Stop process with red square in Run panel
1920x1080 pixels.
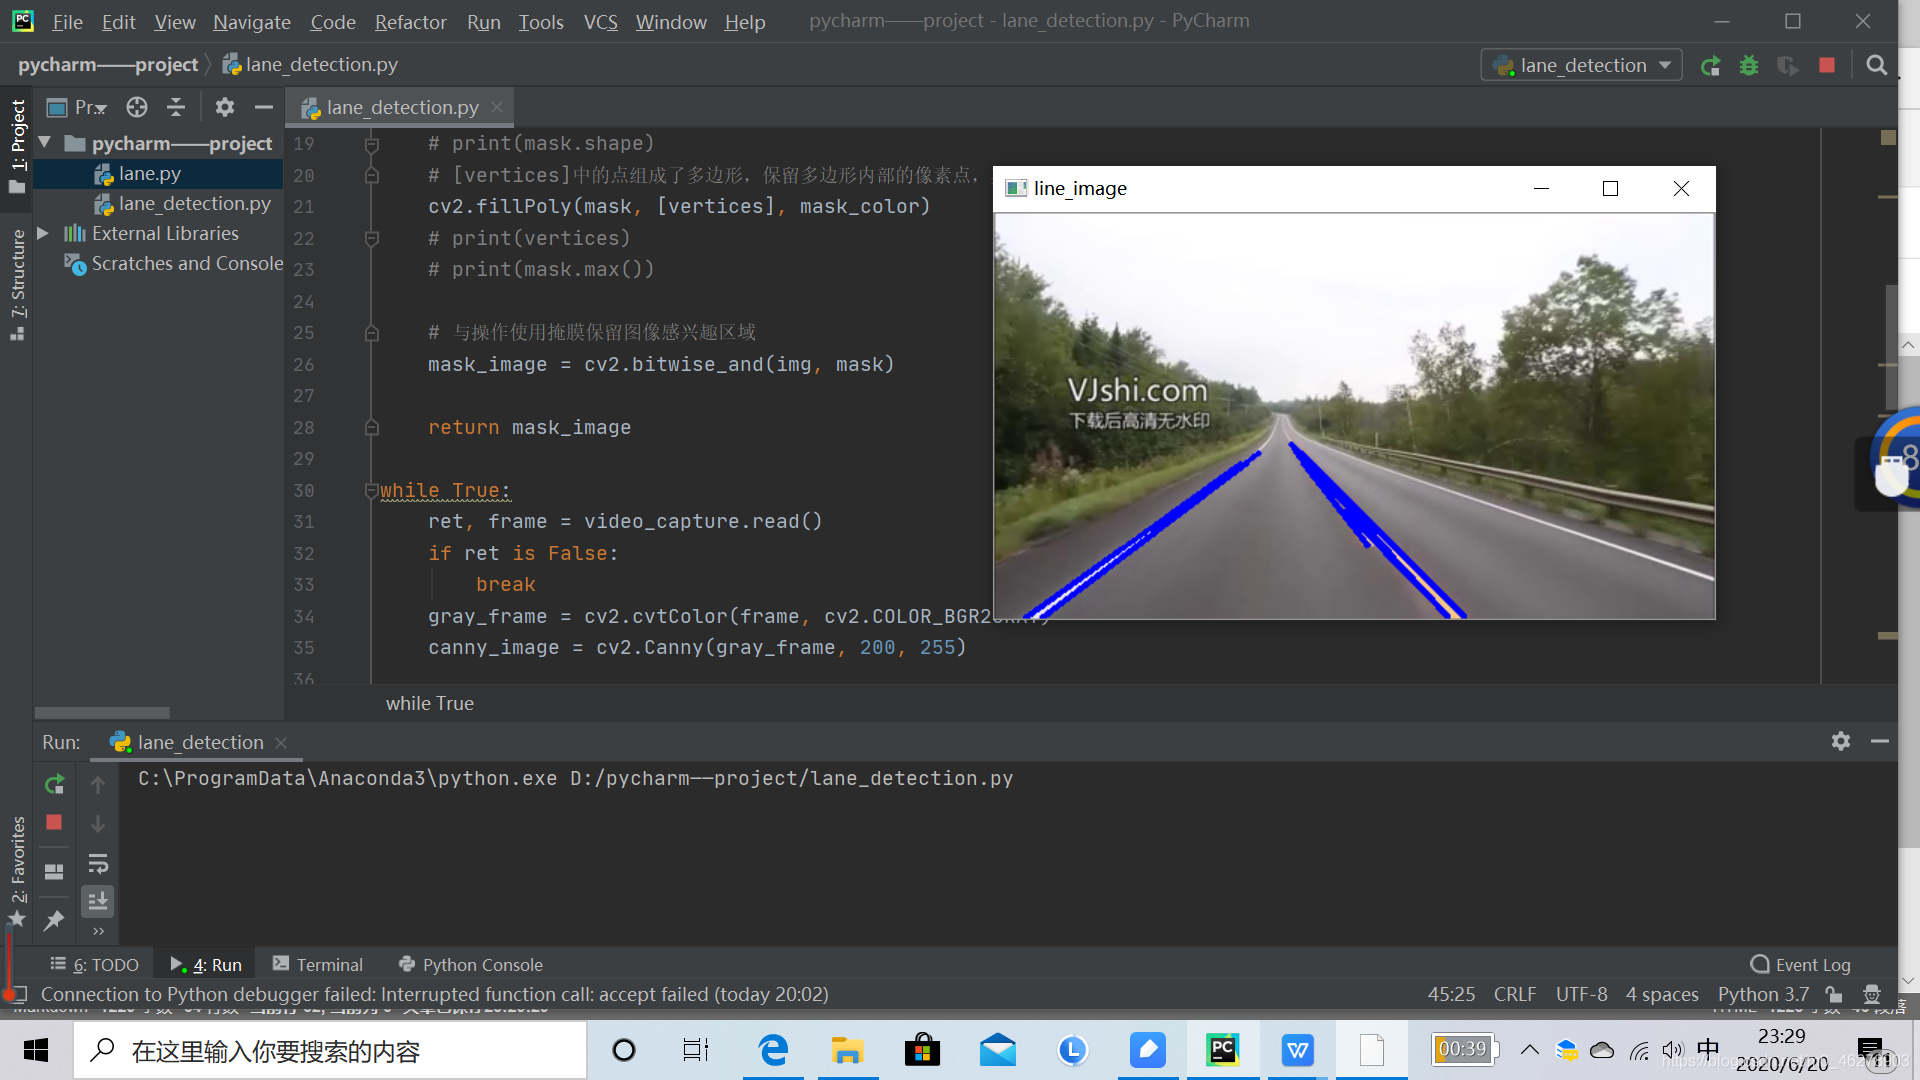[54, 822]
